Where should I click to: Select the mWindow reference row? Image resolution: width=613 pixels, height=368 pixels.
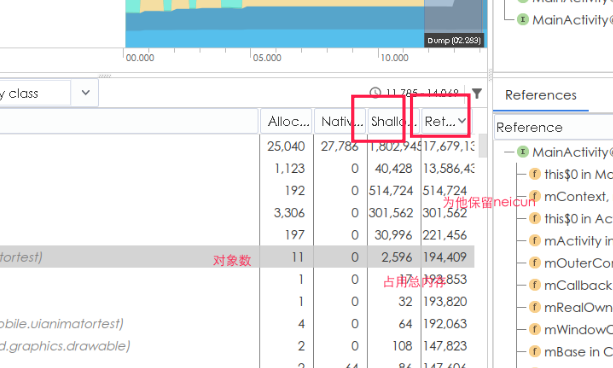(570, 330)
